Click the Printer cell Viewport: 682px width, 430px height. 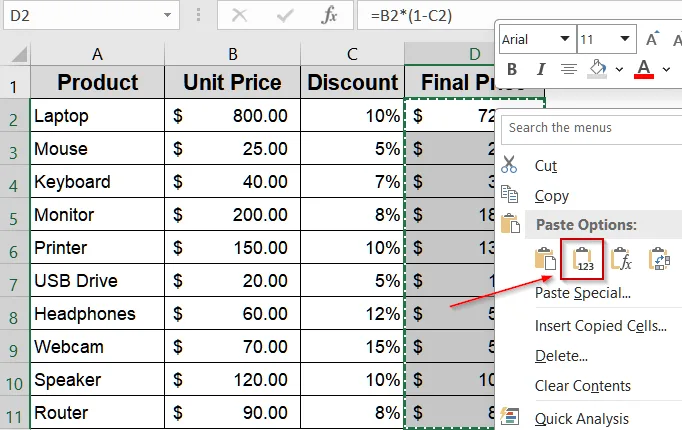(x=97, y=248)
